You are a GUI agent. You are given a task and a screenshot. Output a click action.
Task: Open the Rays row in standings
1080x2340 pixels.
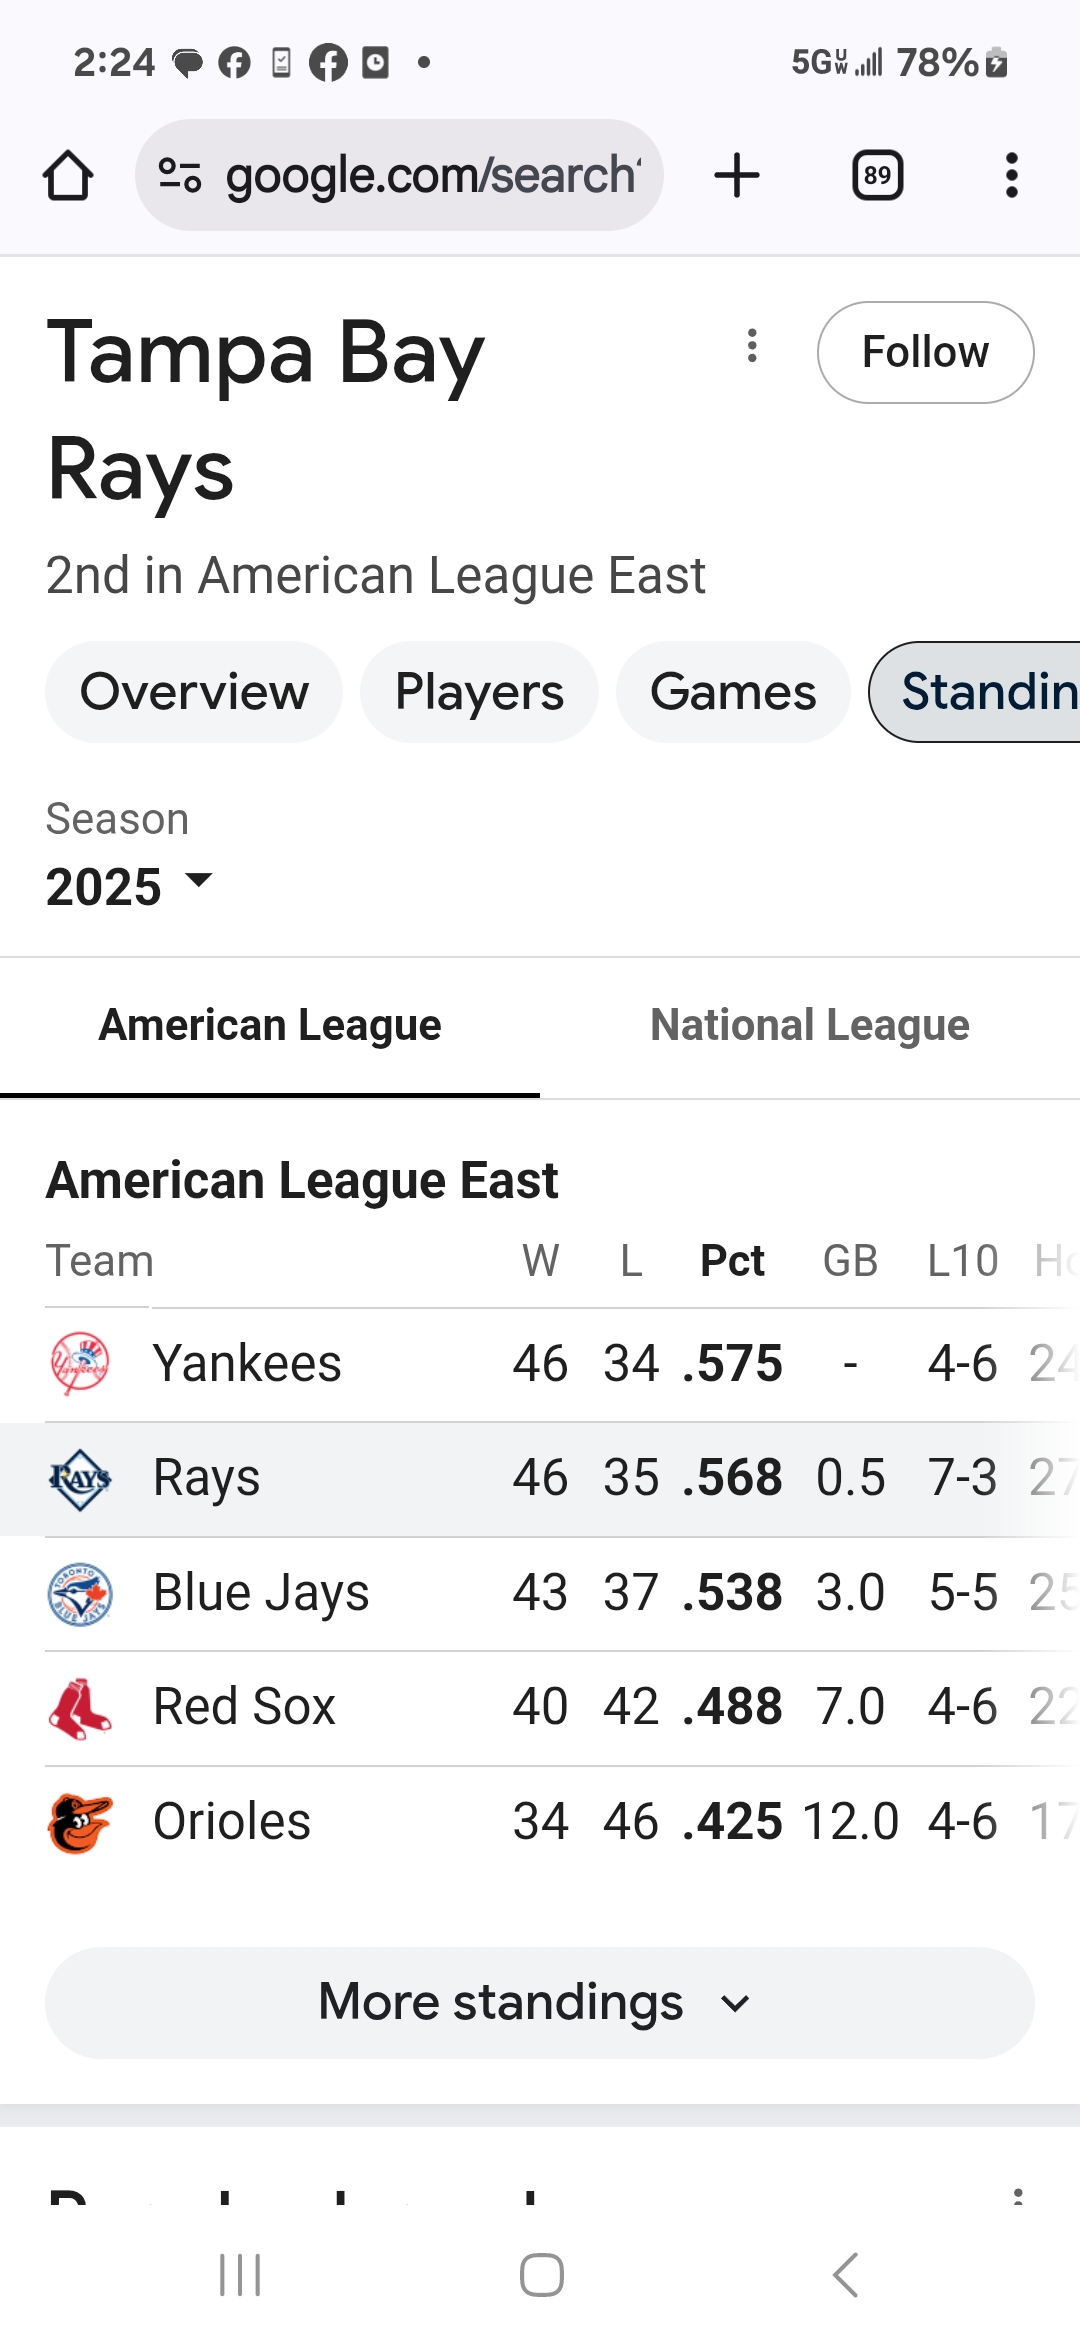[540, 1479]
